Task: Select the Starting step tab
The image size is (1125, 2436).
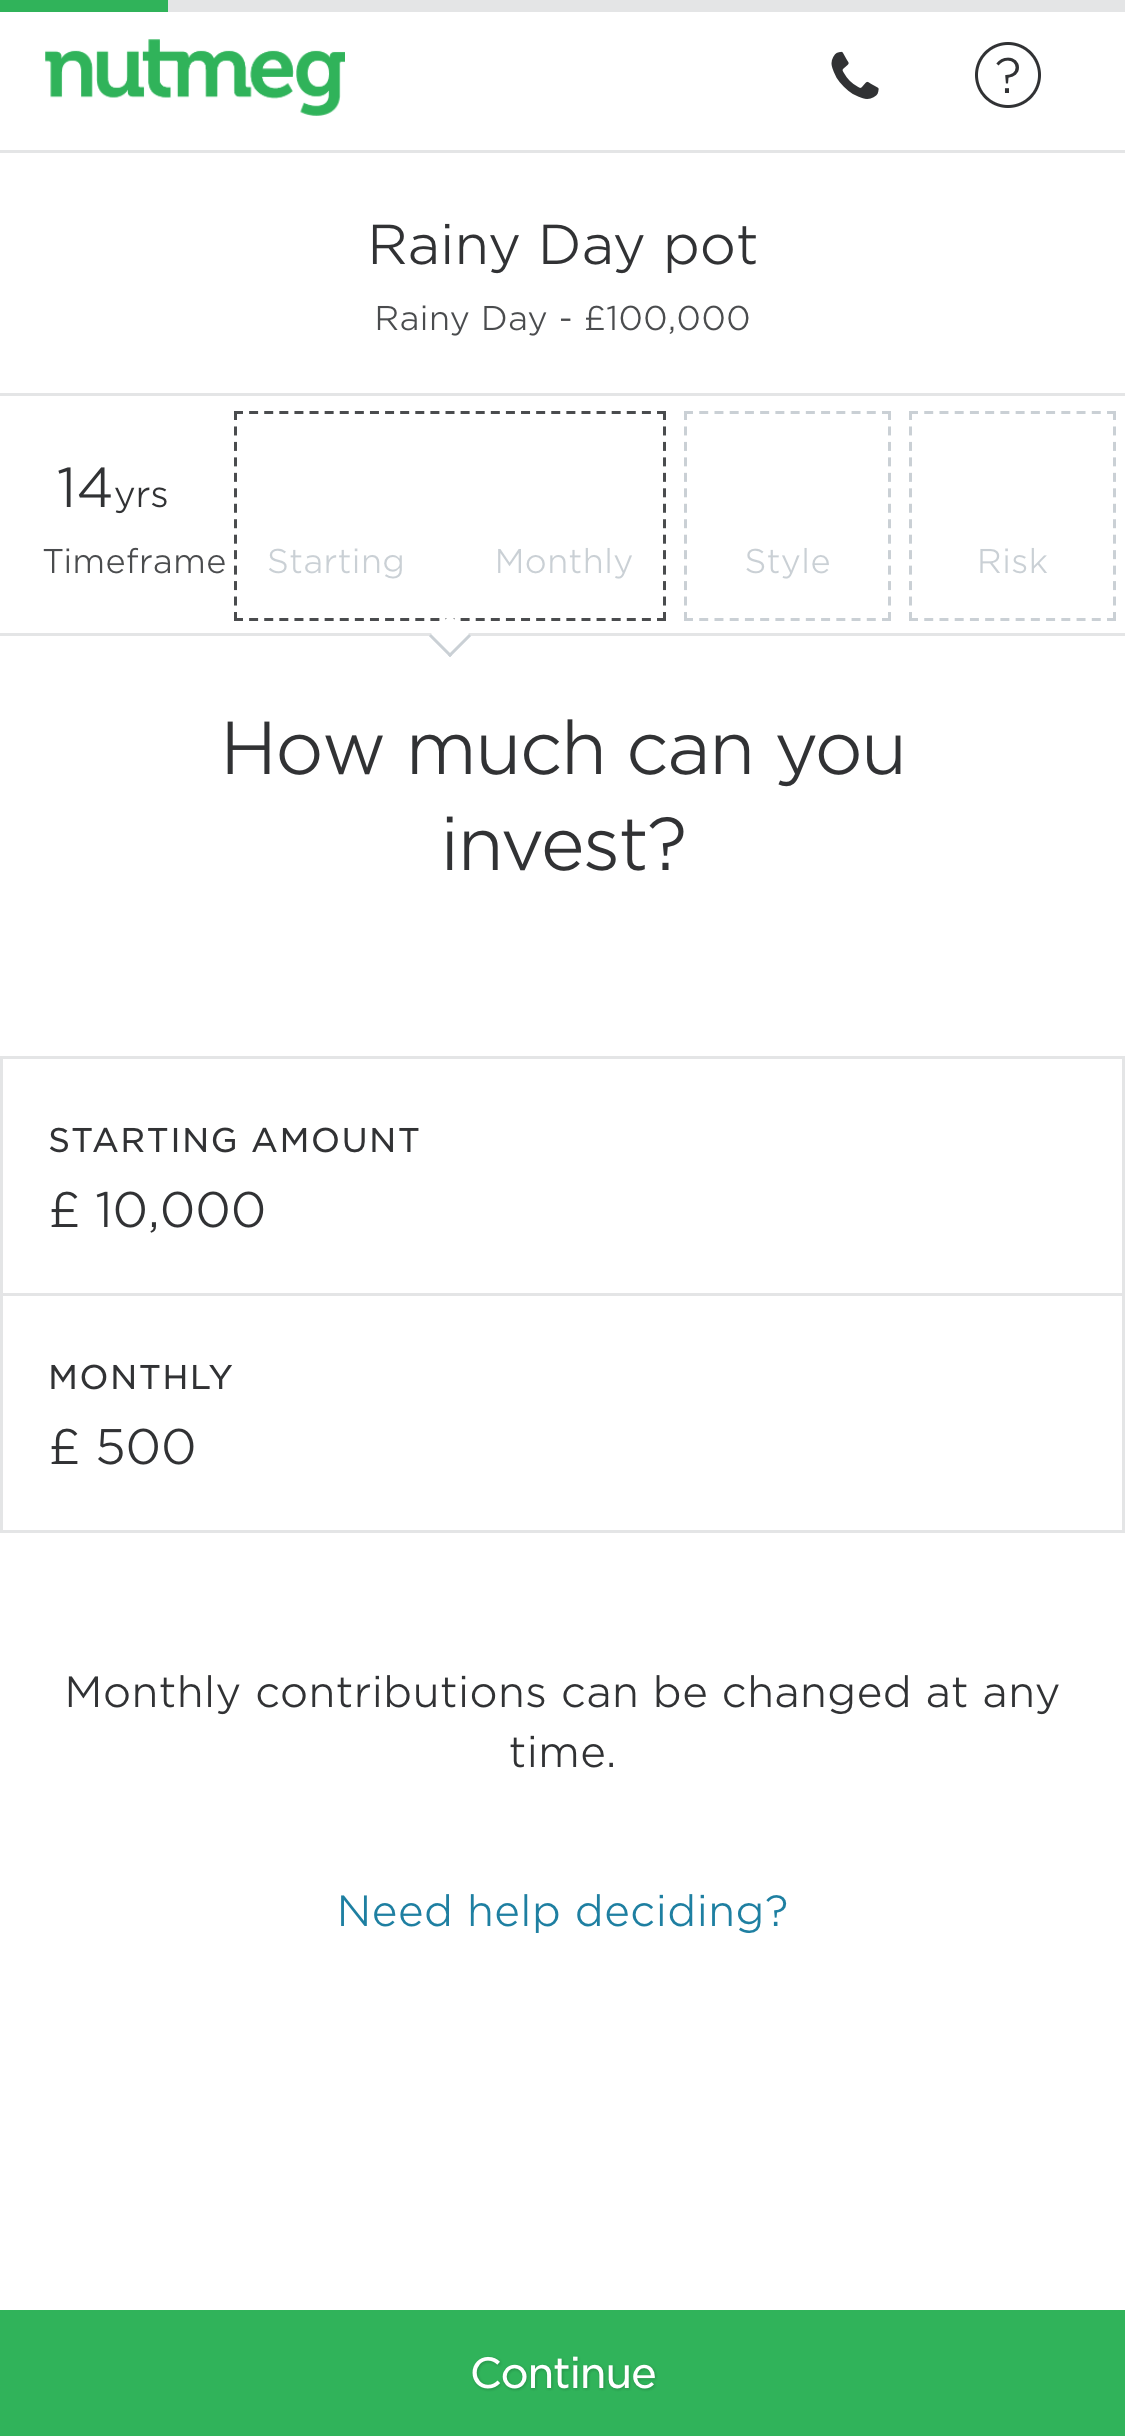Action: pyautogui.click(x=336, y=561)
